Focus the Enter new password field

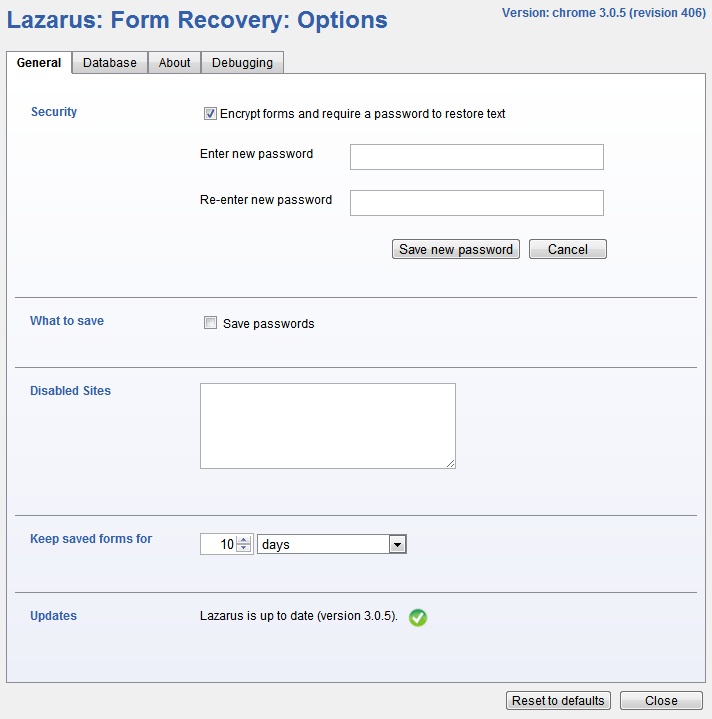(476, 157)
